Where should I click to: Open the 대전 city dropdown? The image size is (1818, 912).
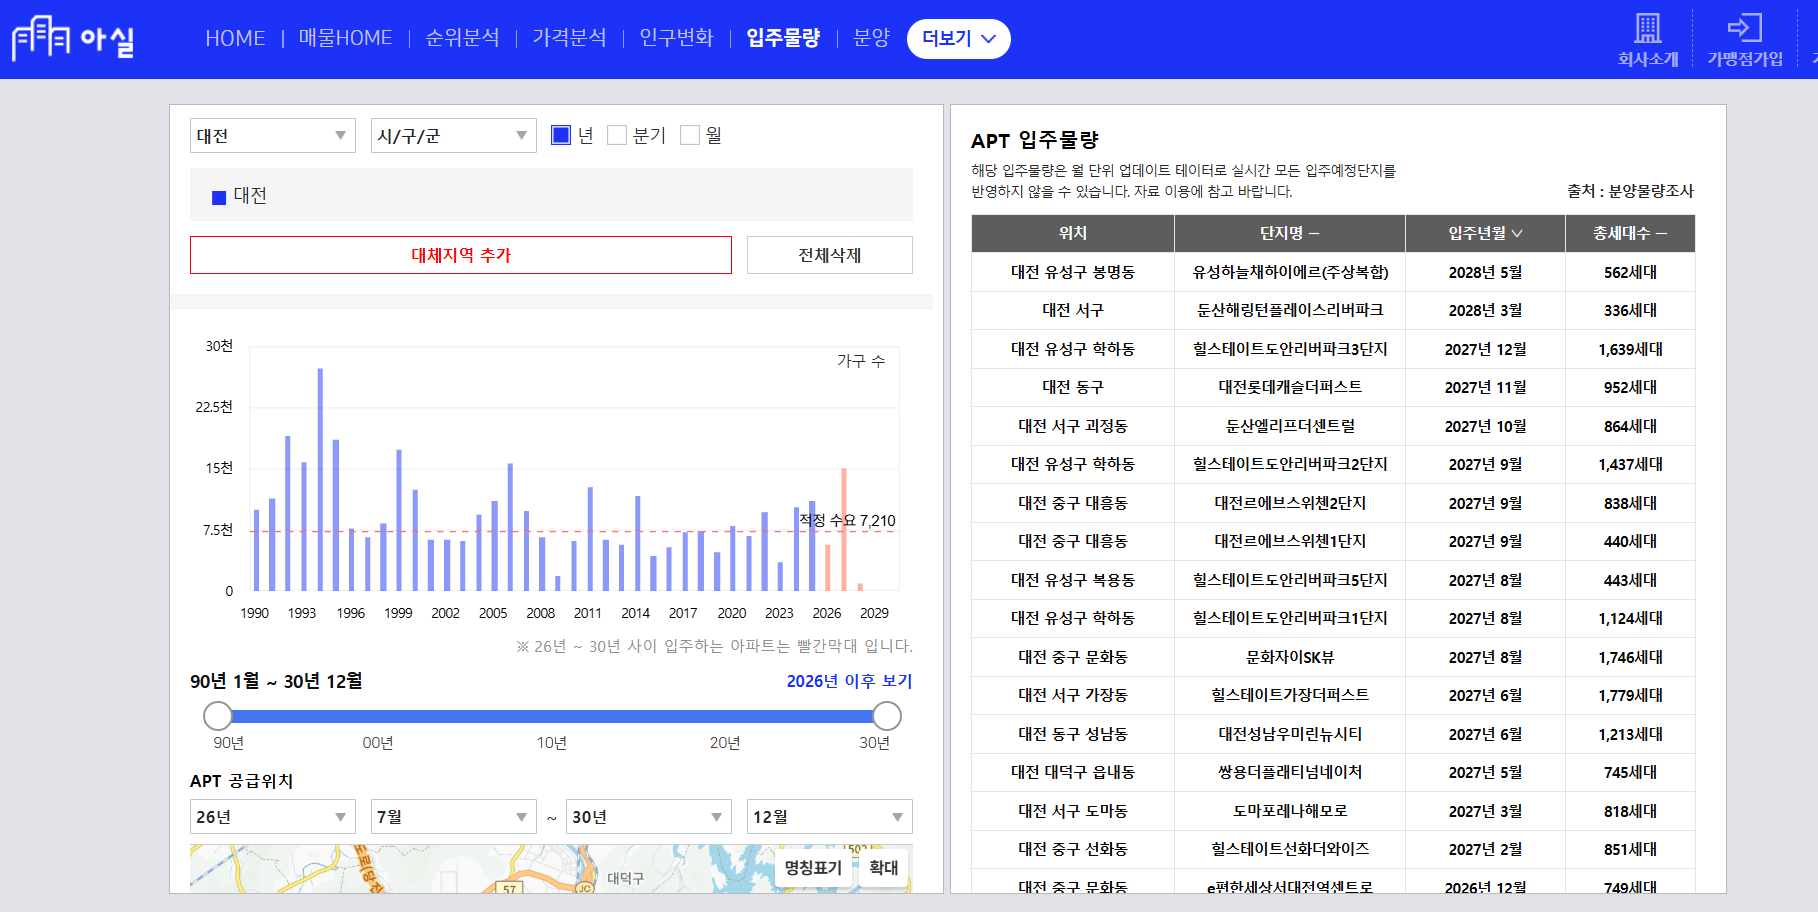273,135
